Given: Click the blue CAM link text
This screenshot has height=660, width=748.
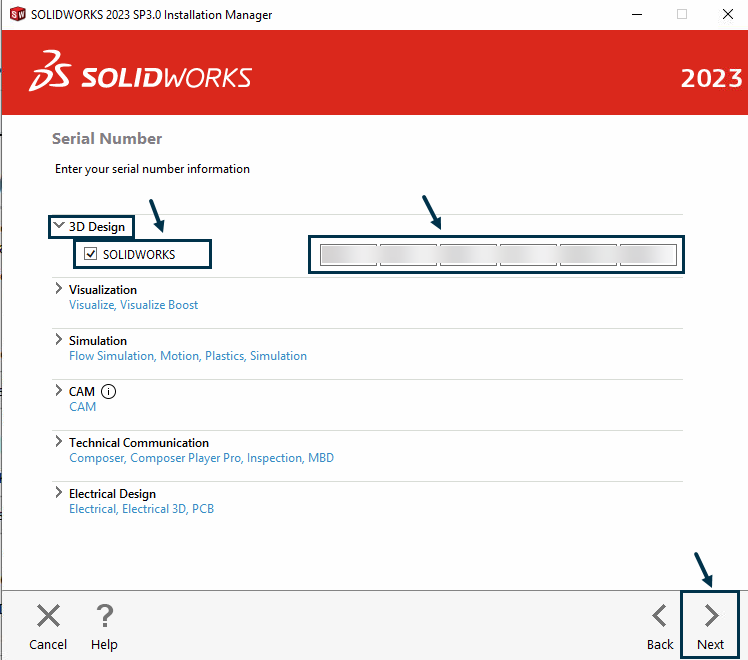Looking at the screenshot, I should pyautogui.click(x=83, y=407).
